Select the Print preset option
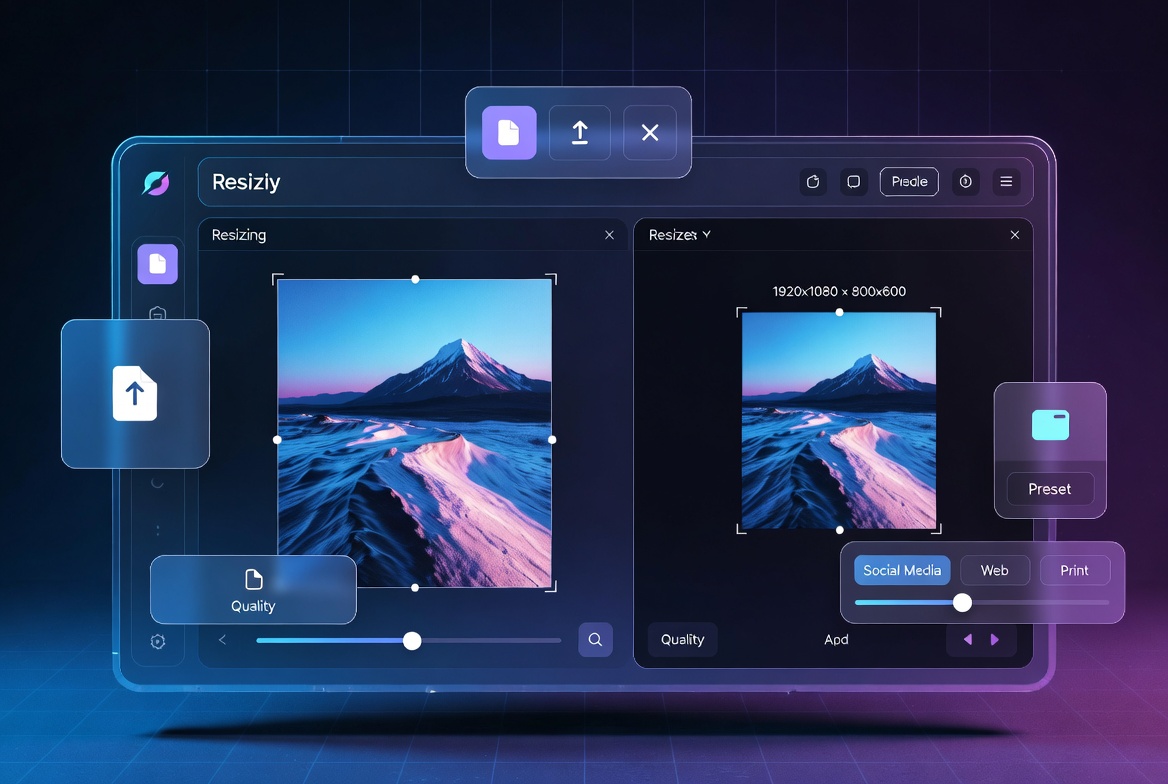 pyautogui.click(x=1074, y=570)
